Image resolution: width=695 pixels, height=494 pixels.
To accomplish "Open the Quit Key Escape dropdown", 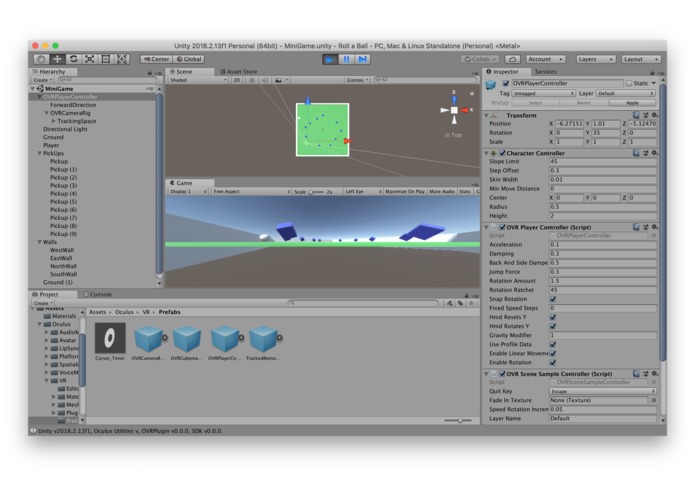I will pos(603,391).
